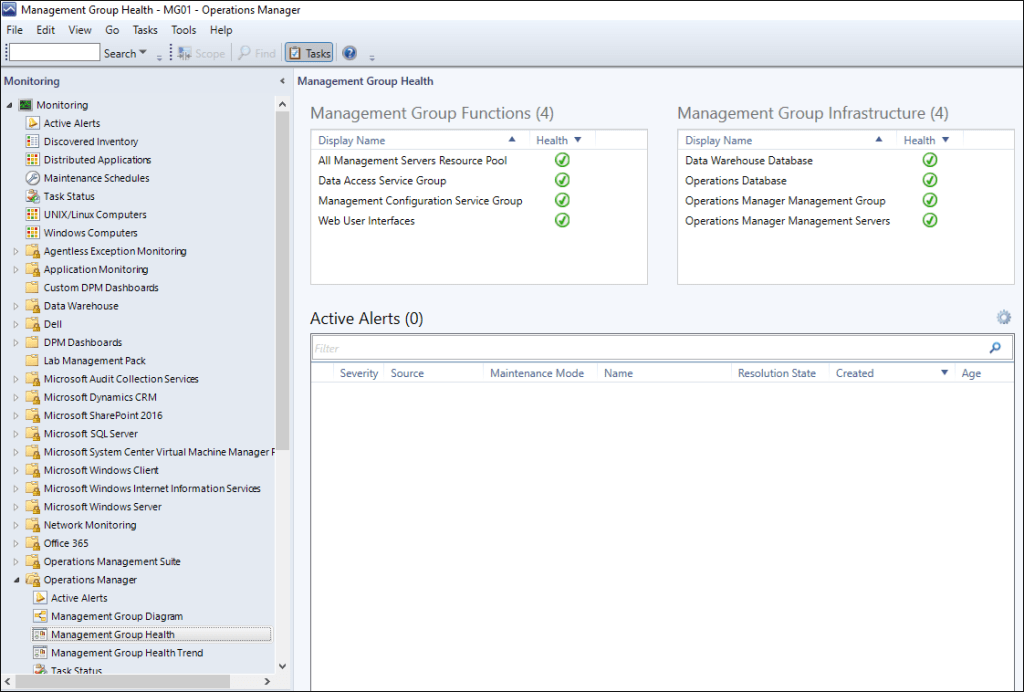Open the Active Alerts icon under Monitoring root
Screen dimensions: 1024x692
33,123
